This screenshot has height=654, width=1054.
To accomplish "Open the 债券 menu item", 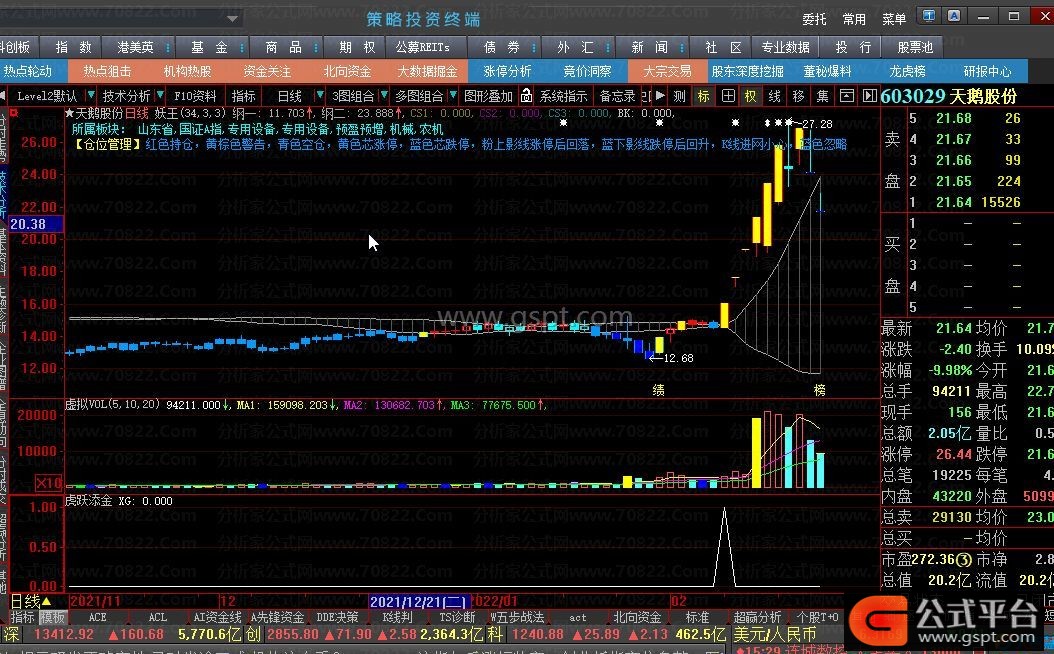I will point(502,48).
